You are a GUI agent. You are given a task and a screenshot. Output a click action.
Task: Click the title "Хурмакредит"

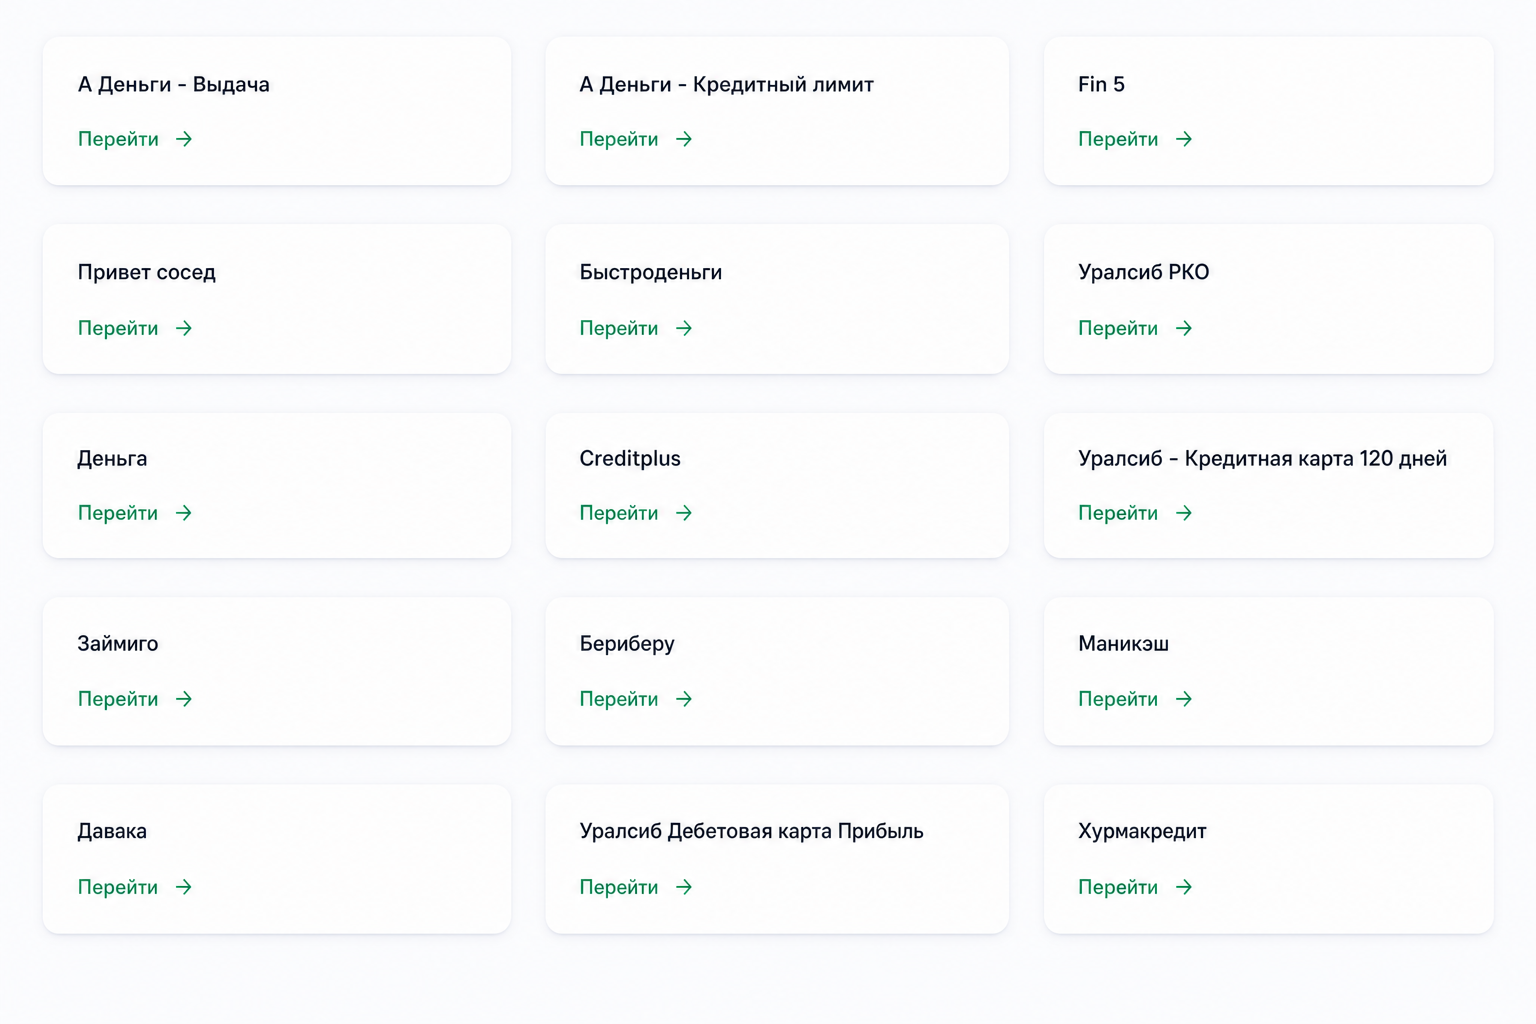[1142, 831]
